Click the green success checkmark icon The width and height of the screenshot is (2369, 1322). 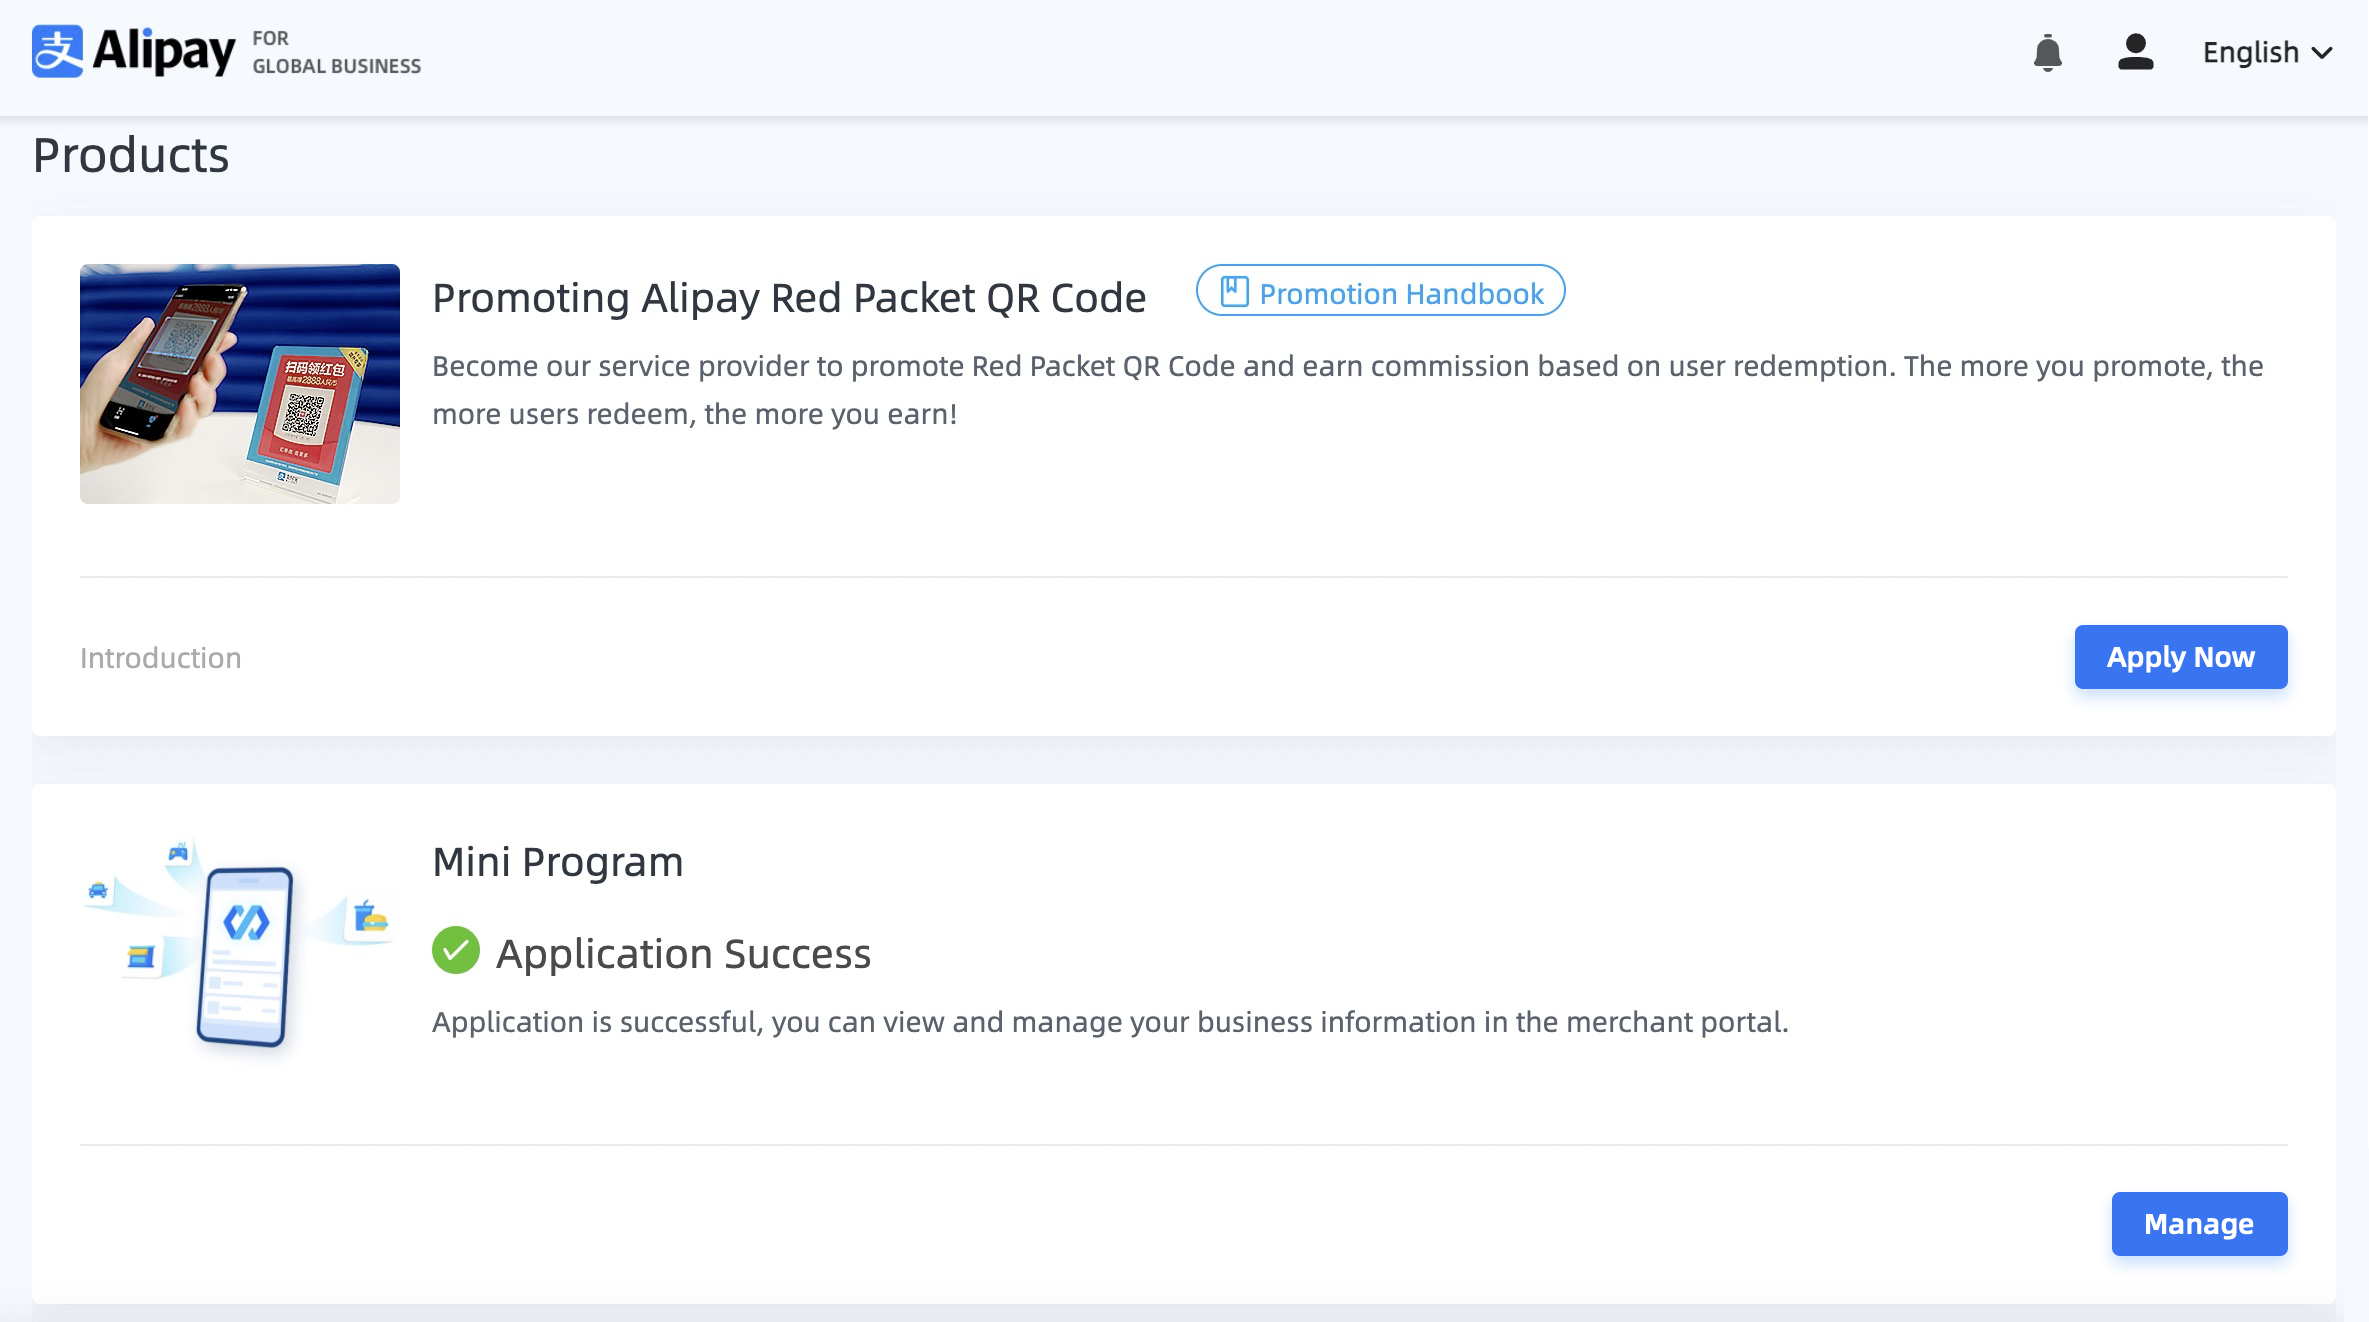point(455,952)
